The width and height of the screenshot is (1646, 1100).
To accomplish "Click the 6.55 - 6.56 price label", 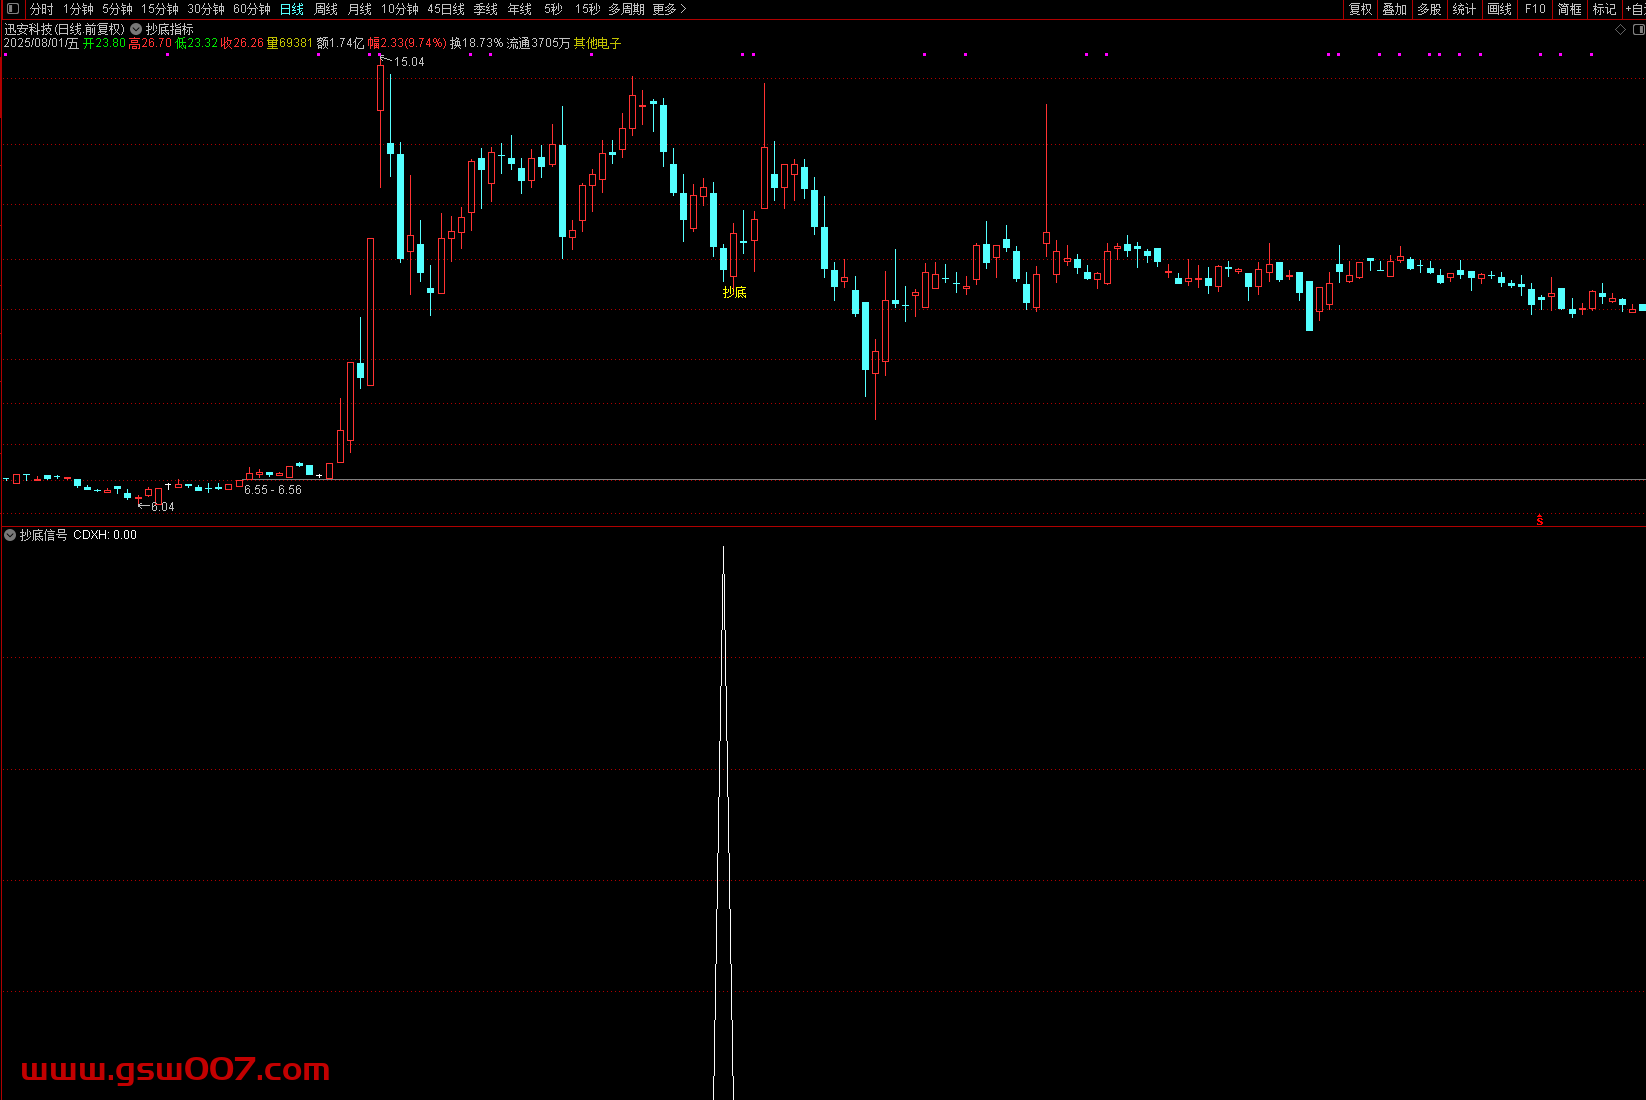I will [273, 490].
